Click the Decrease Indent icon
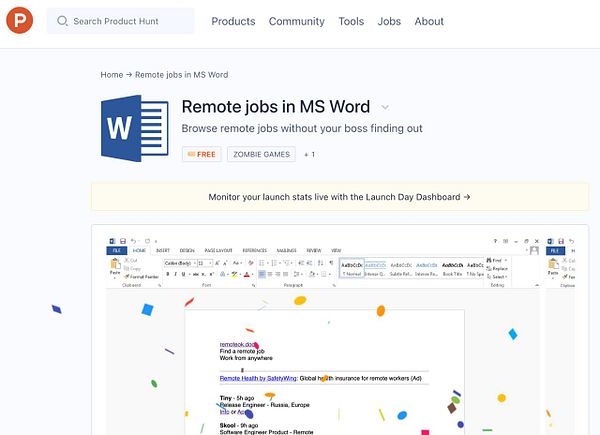The height and width of the screenshot is (435, 600). pos(301,263)
